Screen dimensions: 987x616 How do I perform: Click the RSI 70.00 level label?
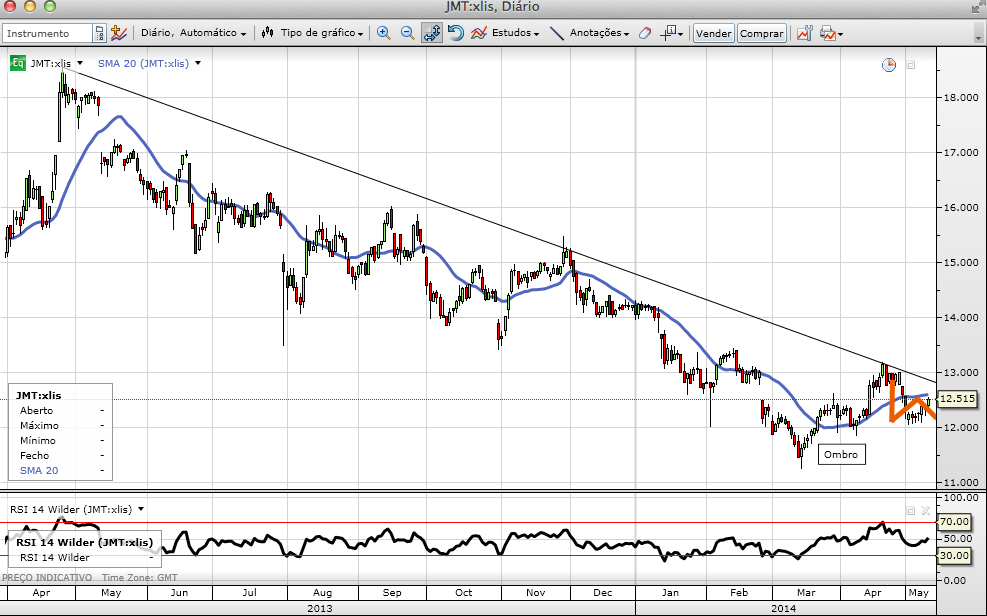tap(954, 521)
